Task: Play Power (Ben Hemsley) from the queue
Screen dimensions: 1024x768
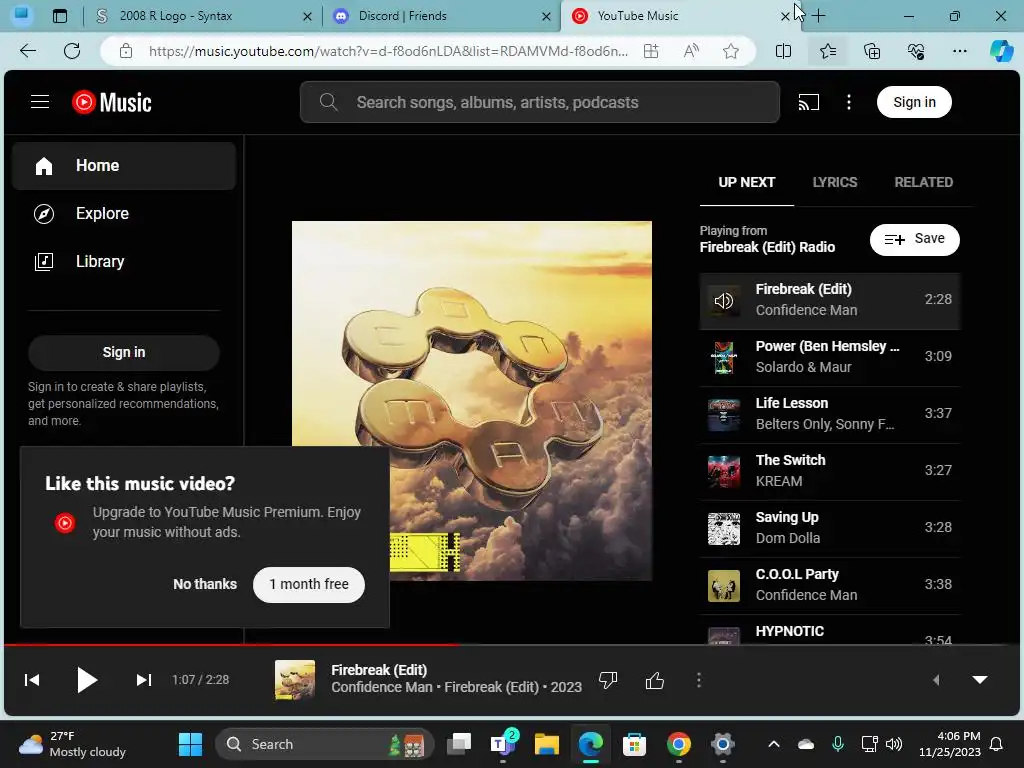Action: pos(829,357)
